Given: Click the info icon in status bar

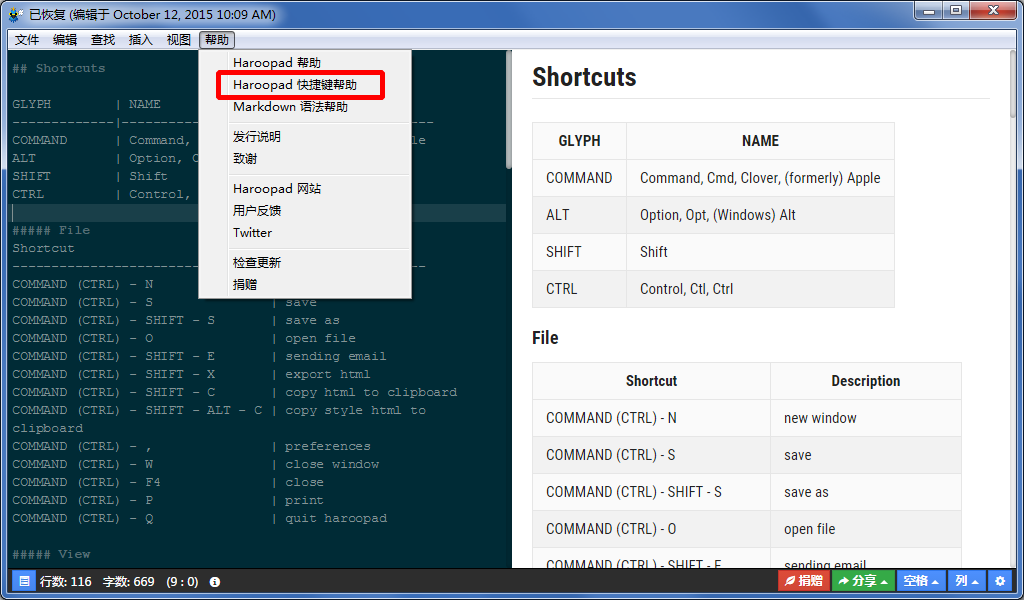Looking at the screenshot, I should coord(215,582).
